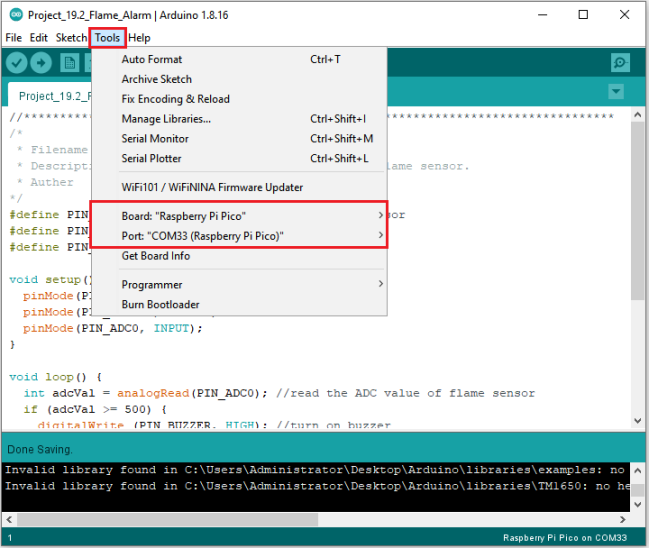The image size is (650, 549).
Task: Click the console line mentioning TM1650
Action: pos(317,486)
